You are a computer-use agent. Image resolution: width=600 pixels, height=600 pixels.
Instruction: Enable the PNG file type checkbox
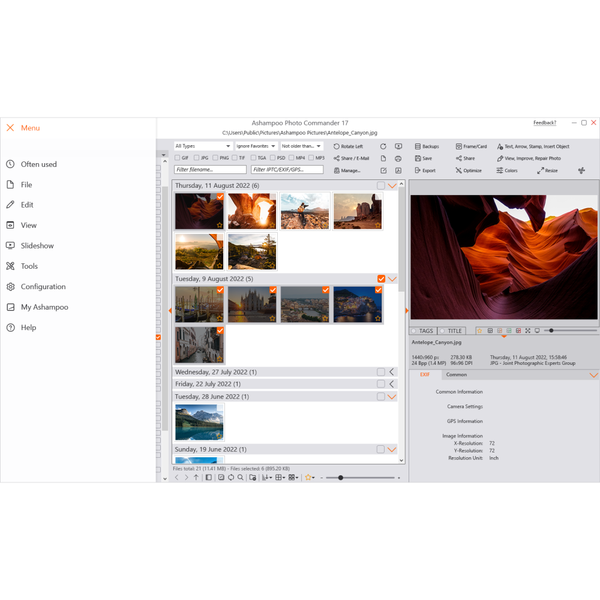[x=215, y=158]
